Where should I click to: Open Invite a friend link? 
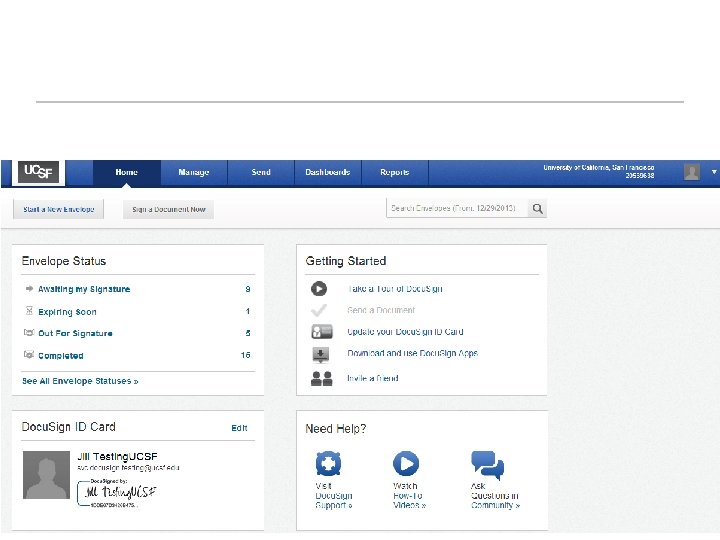tap(373, 378)
